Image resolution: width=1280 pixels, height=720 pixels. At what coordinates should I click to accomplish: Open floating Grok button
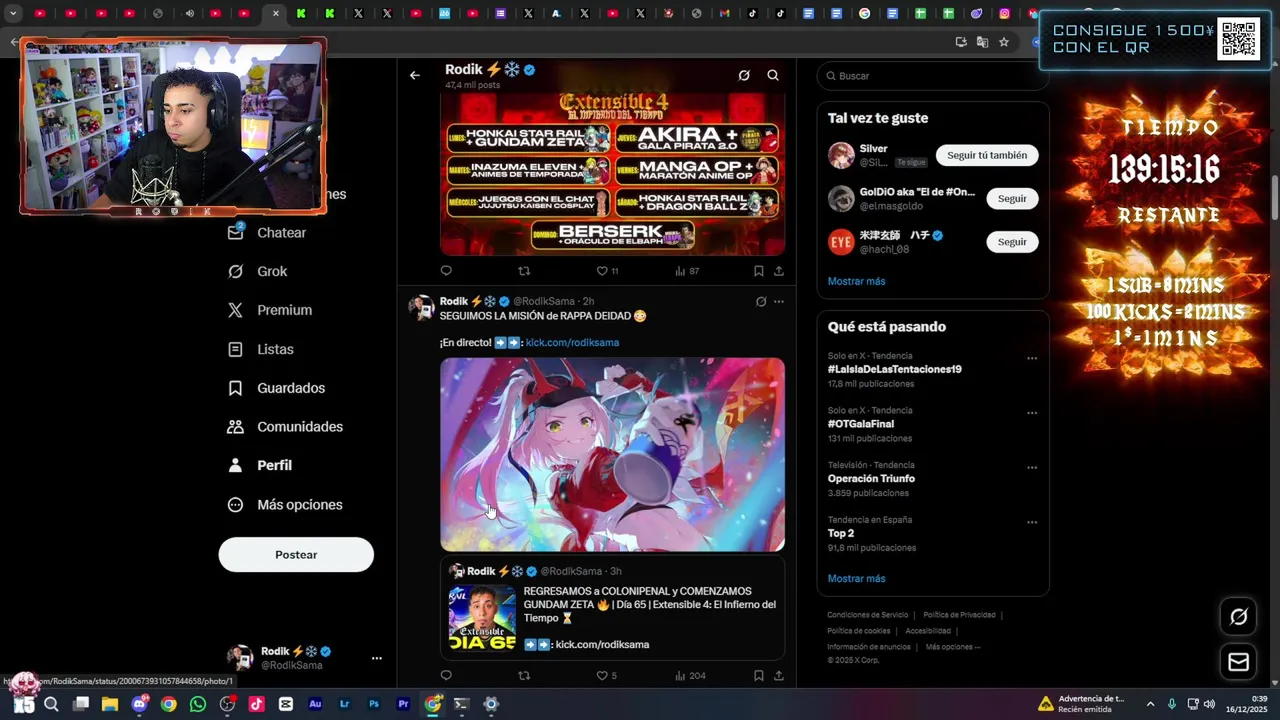(1238, 617)
